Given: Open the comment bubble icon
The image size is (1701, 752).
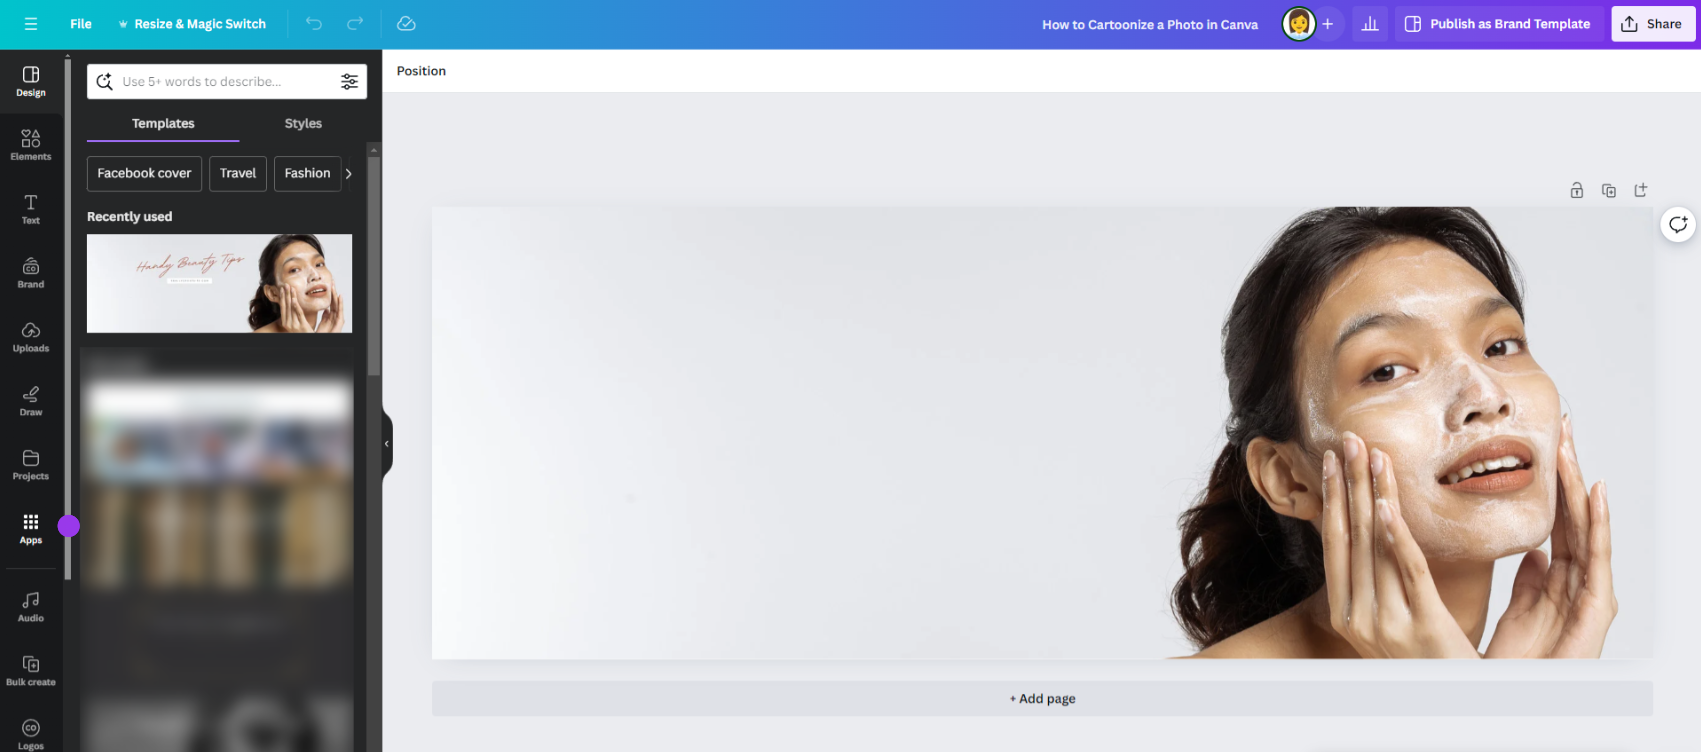Looking at the screenshot, I should [x=1678, y=224].
